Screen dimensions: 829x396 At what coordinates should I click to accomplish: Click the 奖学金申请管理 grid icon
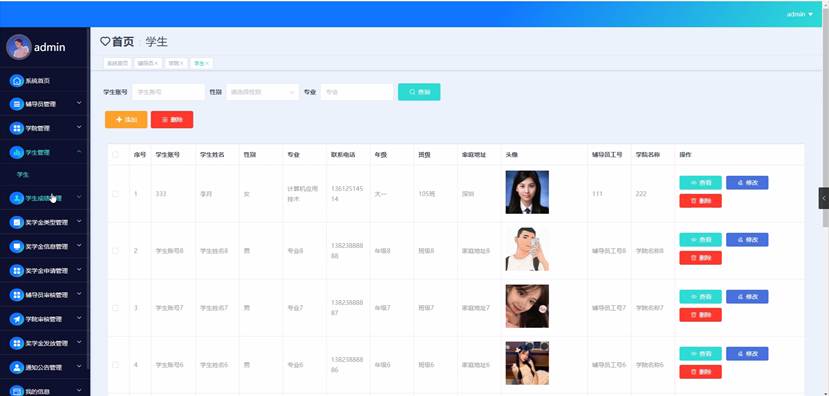(17, 271)
